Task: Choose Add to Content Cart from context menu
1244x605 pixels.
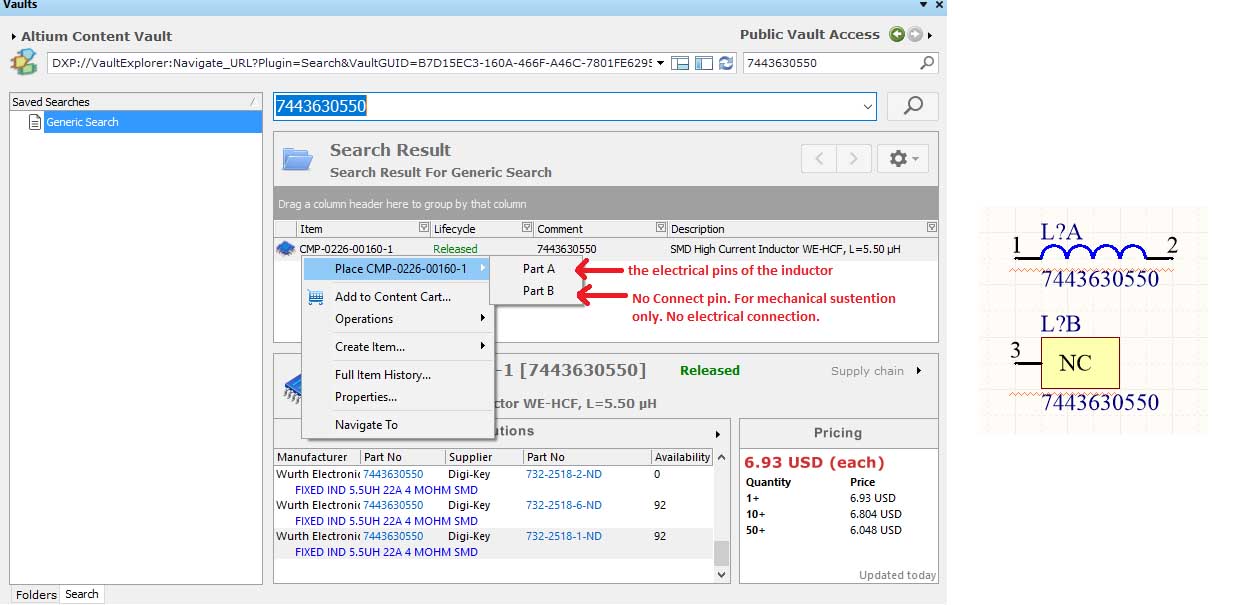Action: pyautogui.click(x=392, y=297)
